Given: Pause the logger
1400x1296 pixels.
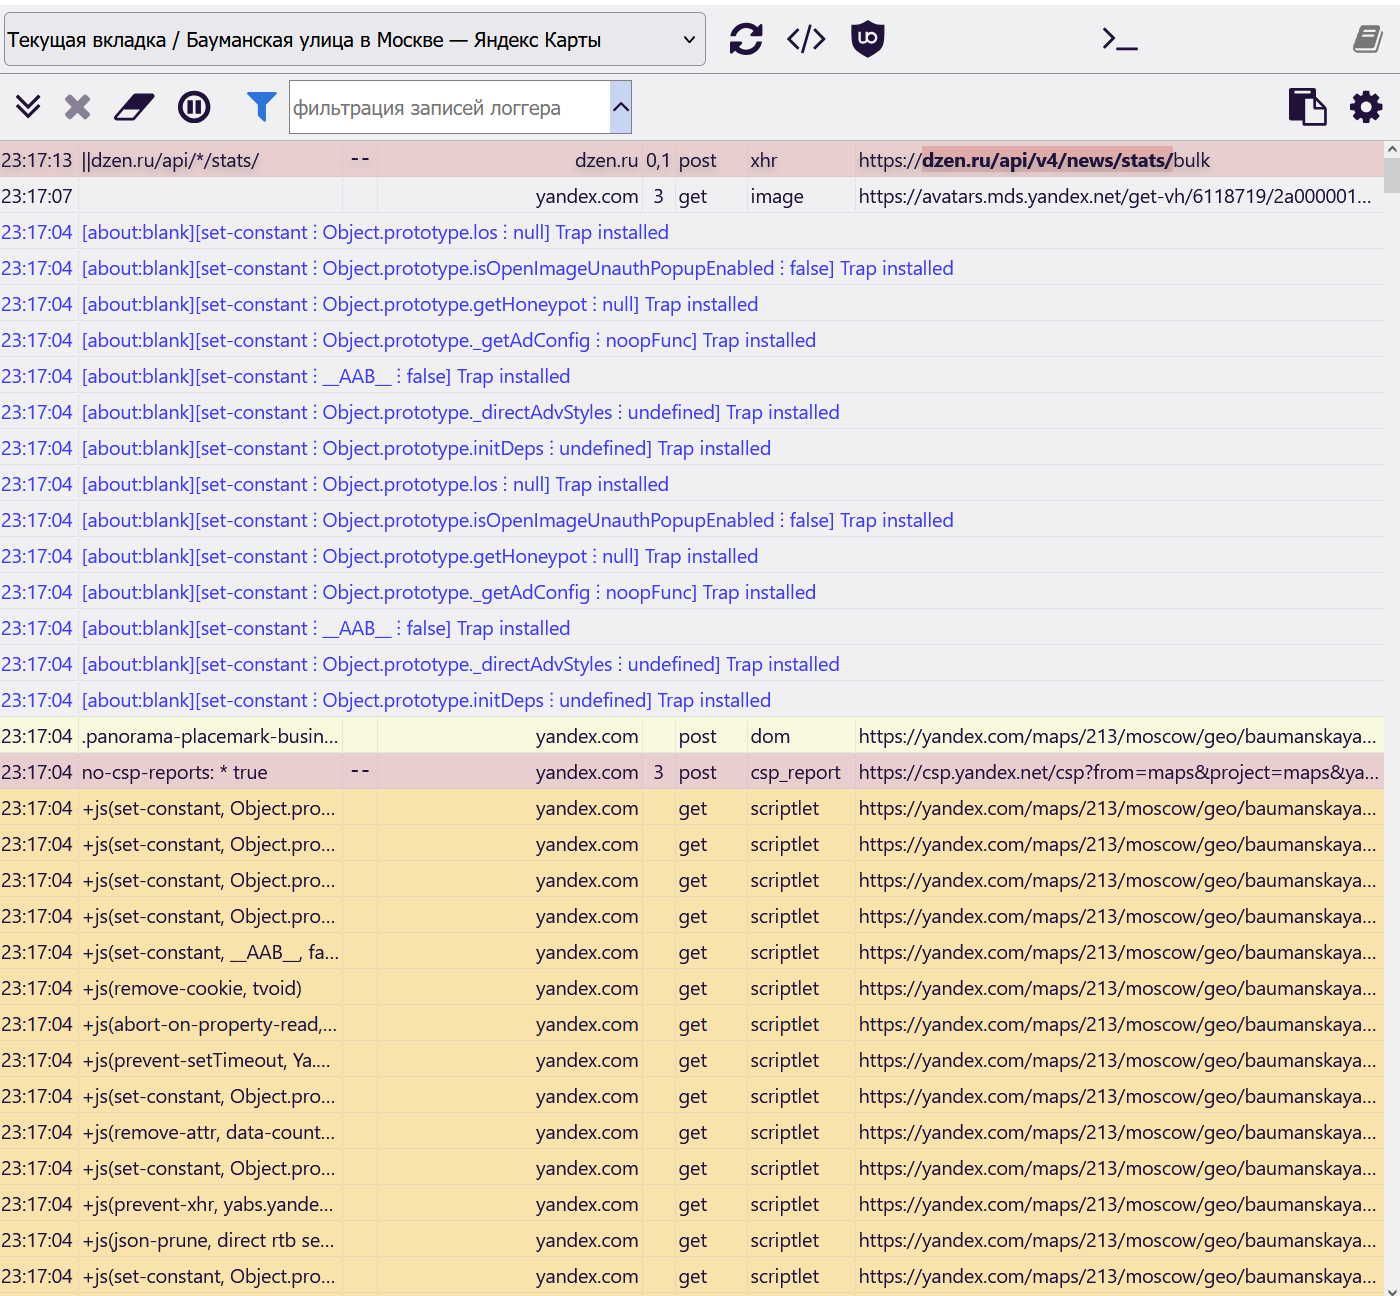Looking at the screenshot, I should [x=194, y=106].
